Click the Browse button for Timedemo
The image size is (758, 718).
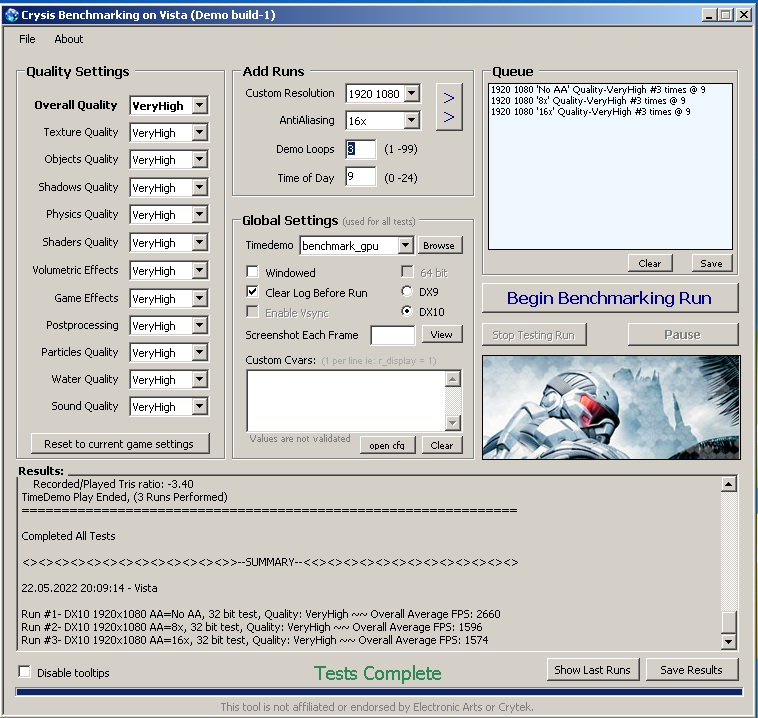[439, 245]
